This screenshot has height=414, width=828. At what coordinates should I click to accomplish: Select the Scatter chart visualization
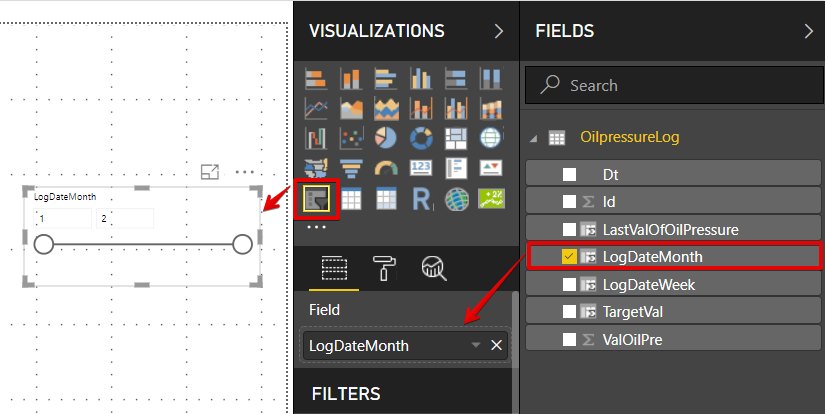[353, 137]
